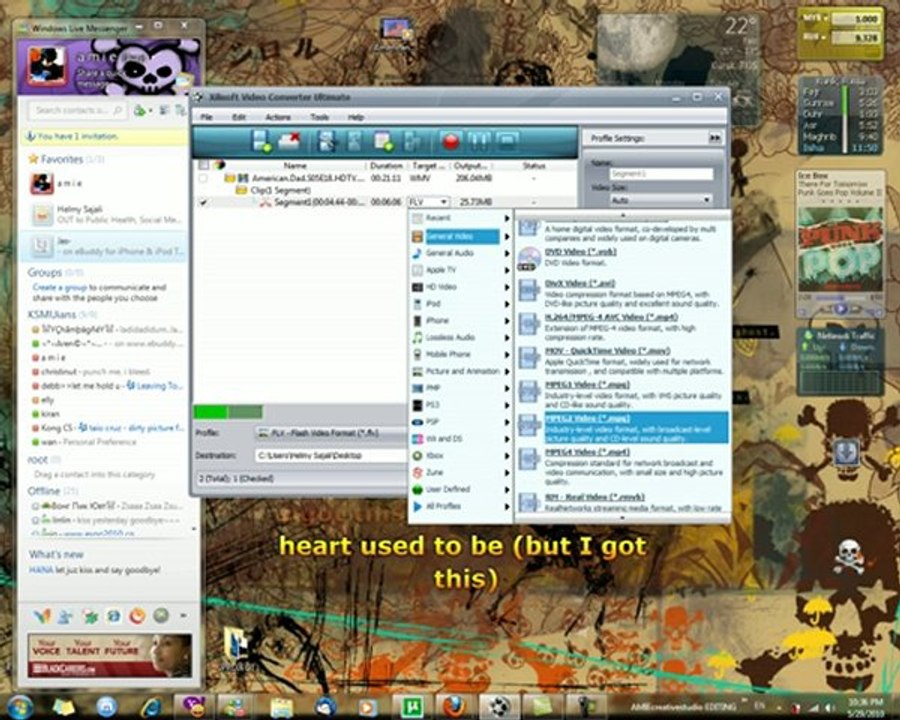The image size is (900, 720).
Task: Select Mobile Phone category
Action: point(461,354)
